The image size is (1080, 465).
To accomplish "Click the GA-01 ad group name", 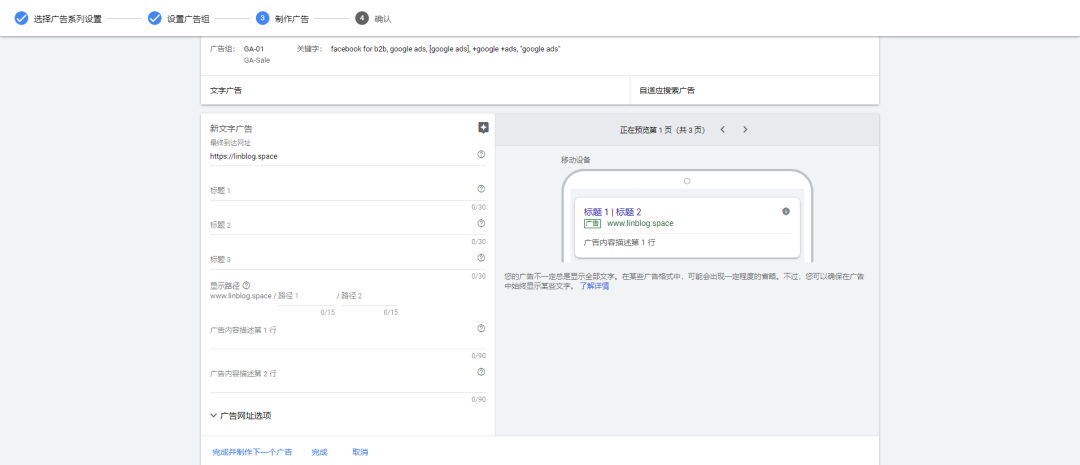I will coord(253,49).
